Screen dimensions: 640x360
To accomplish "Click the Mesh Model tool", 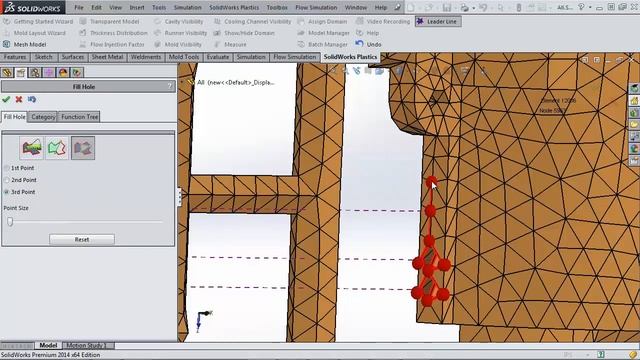I will pos(24,44).
